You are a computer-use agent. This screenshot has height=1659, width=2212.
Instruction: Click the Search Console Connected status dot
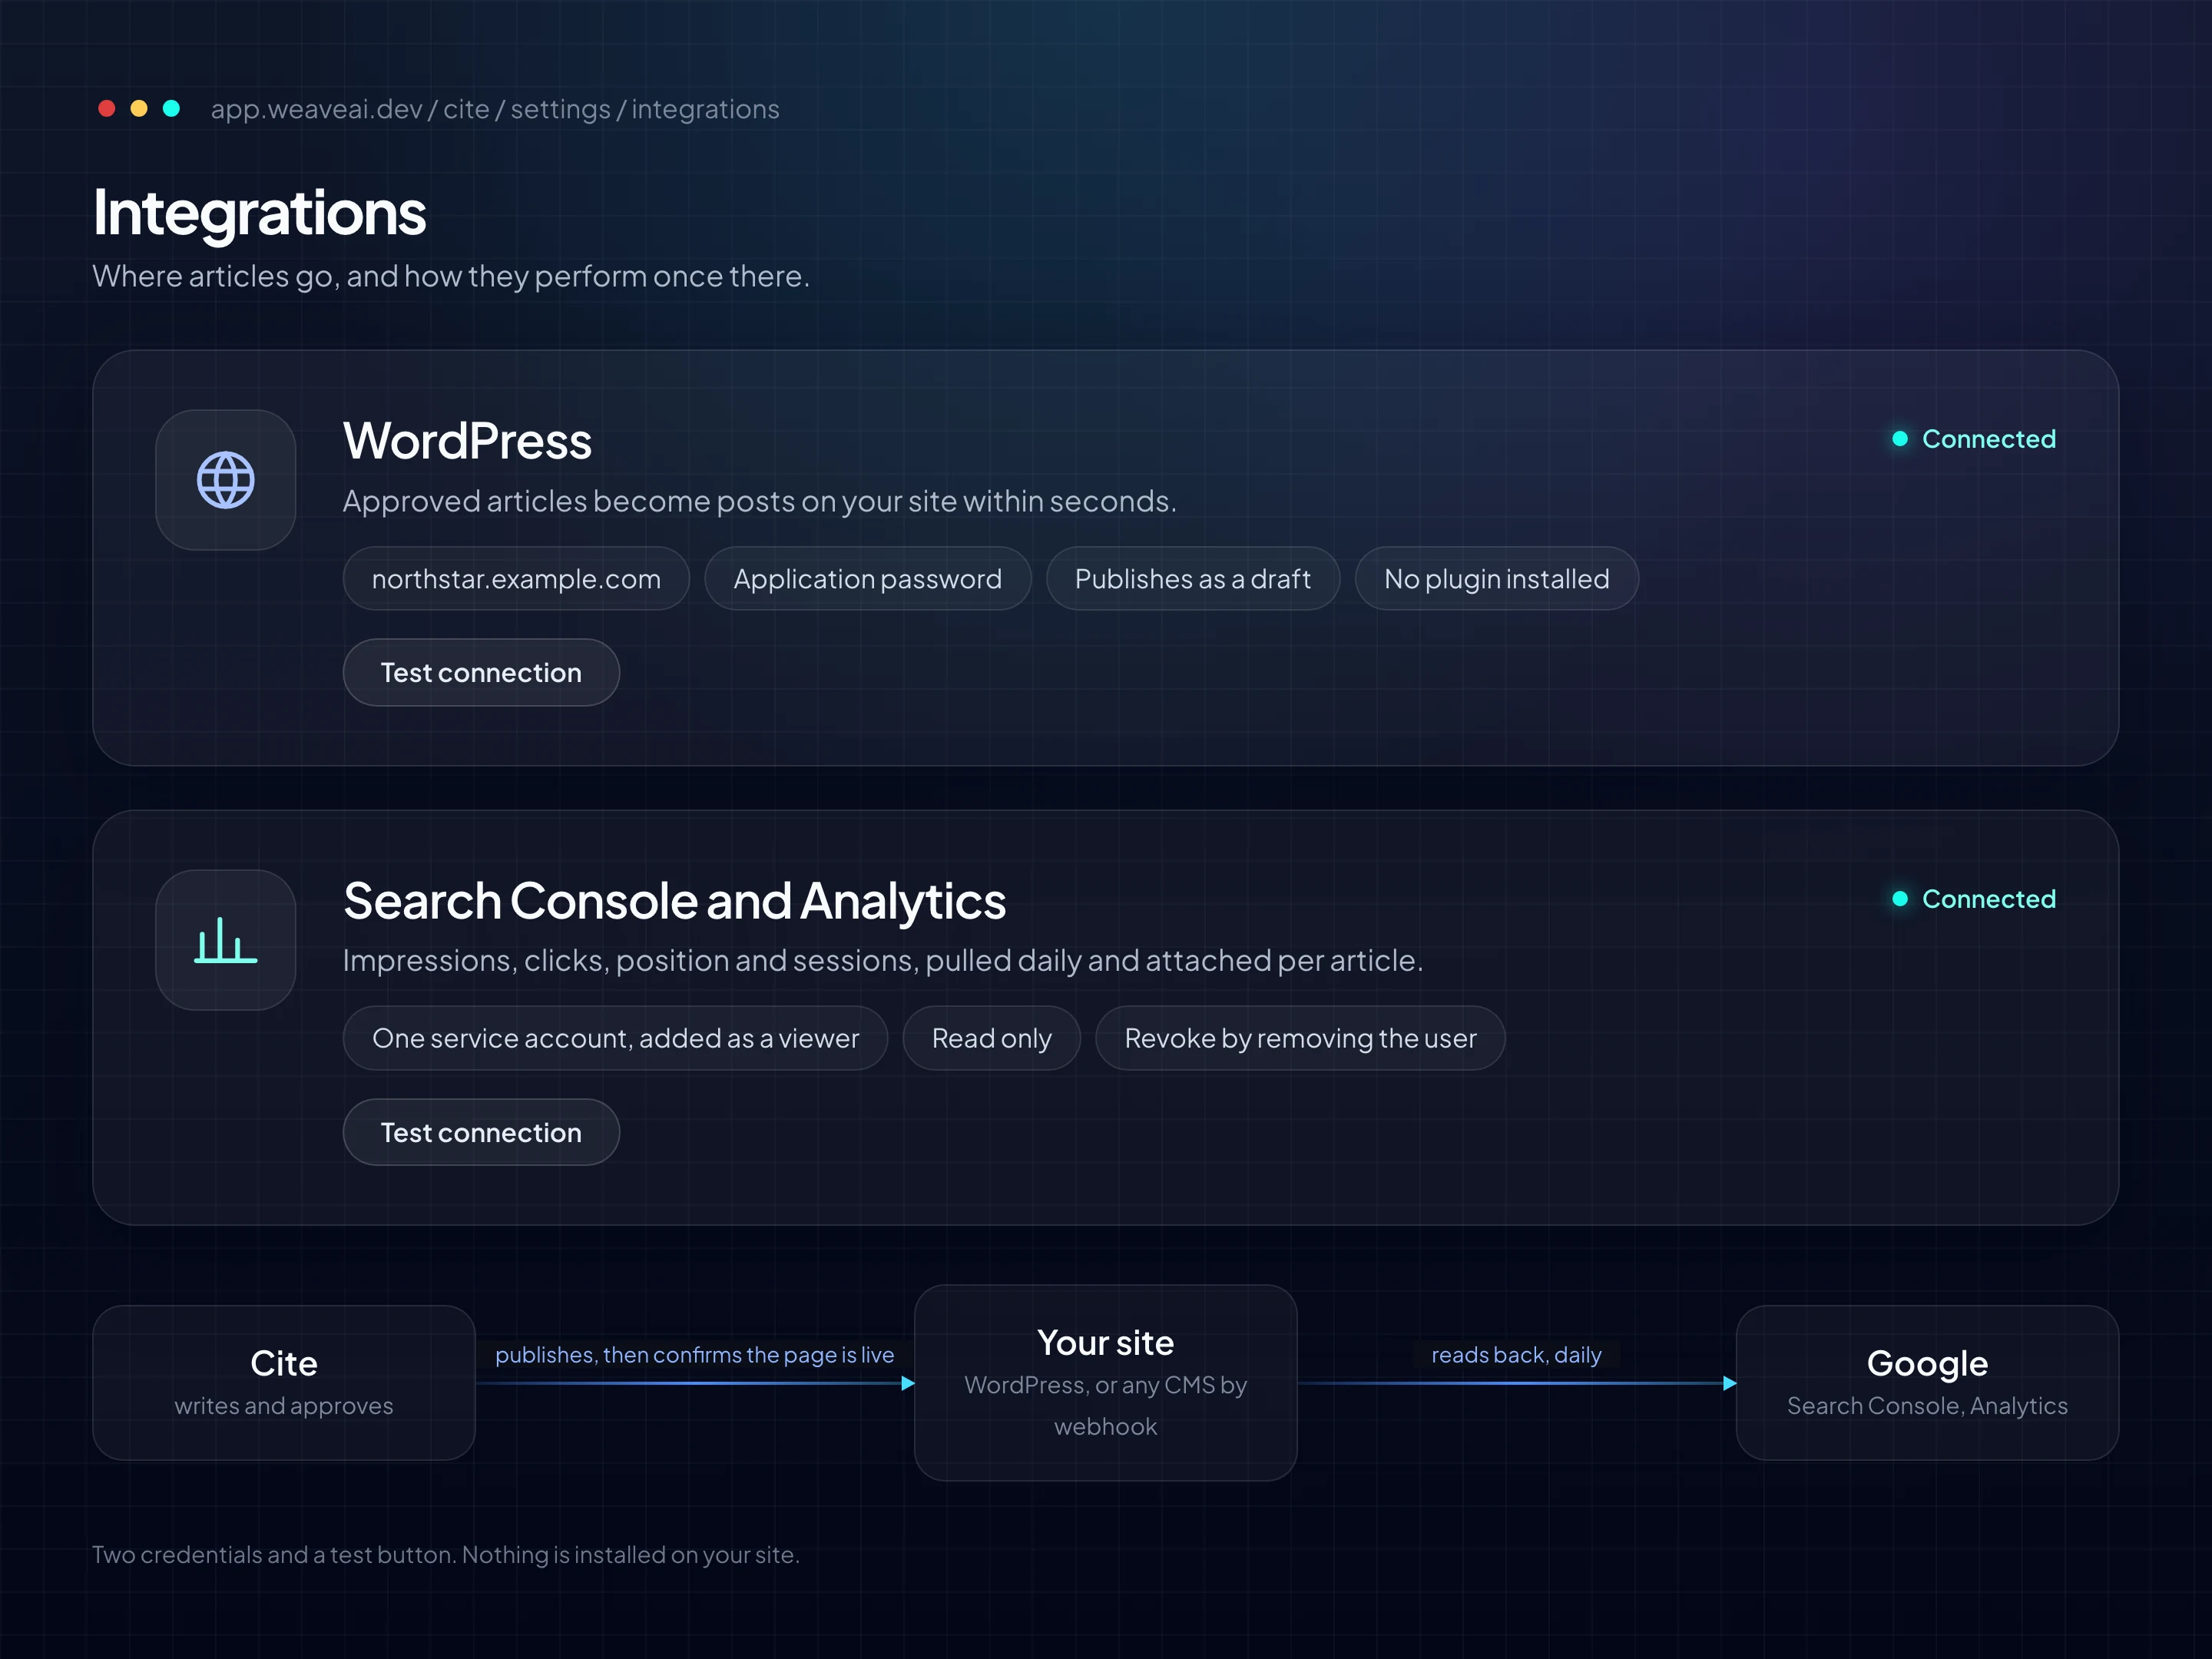(x=1900, y=899)
